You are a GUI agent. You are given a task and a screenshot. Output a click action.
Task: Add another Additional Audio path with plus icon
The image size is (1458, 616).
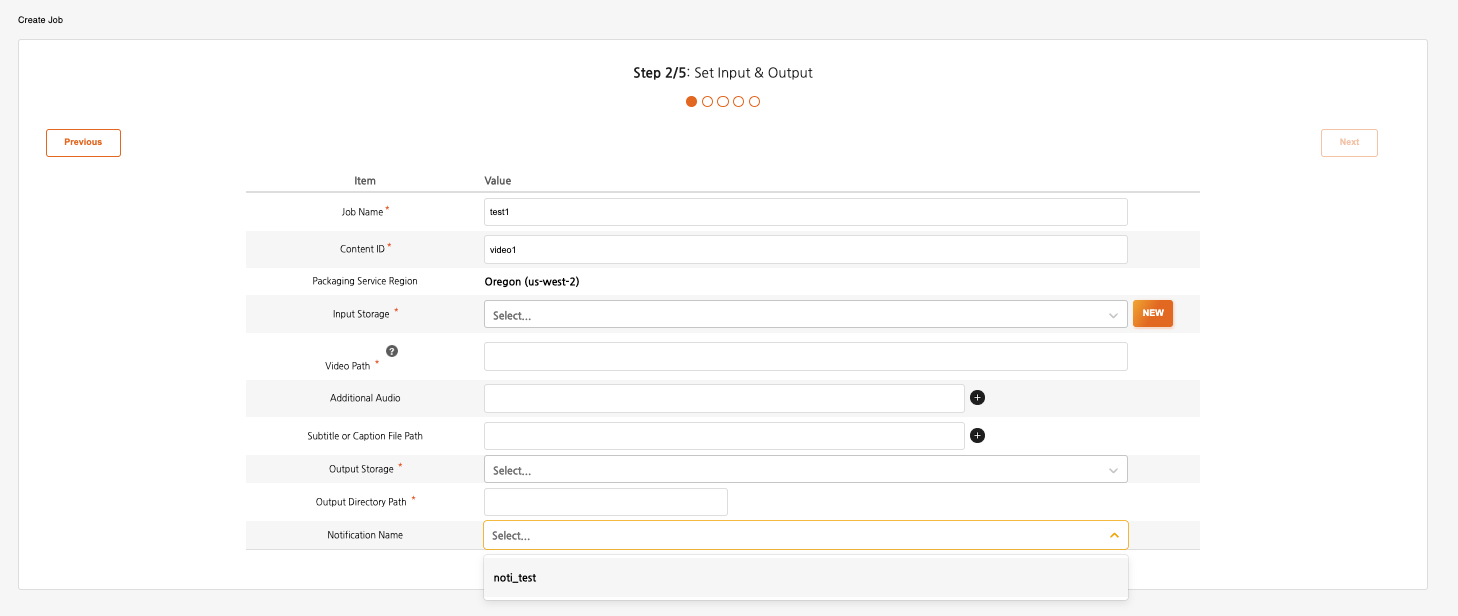pyautogui.click(x=978, y=398)
